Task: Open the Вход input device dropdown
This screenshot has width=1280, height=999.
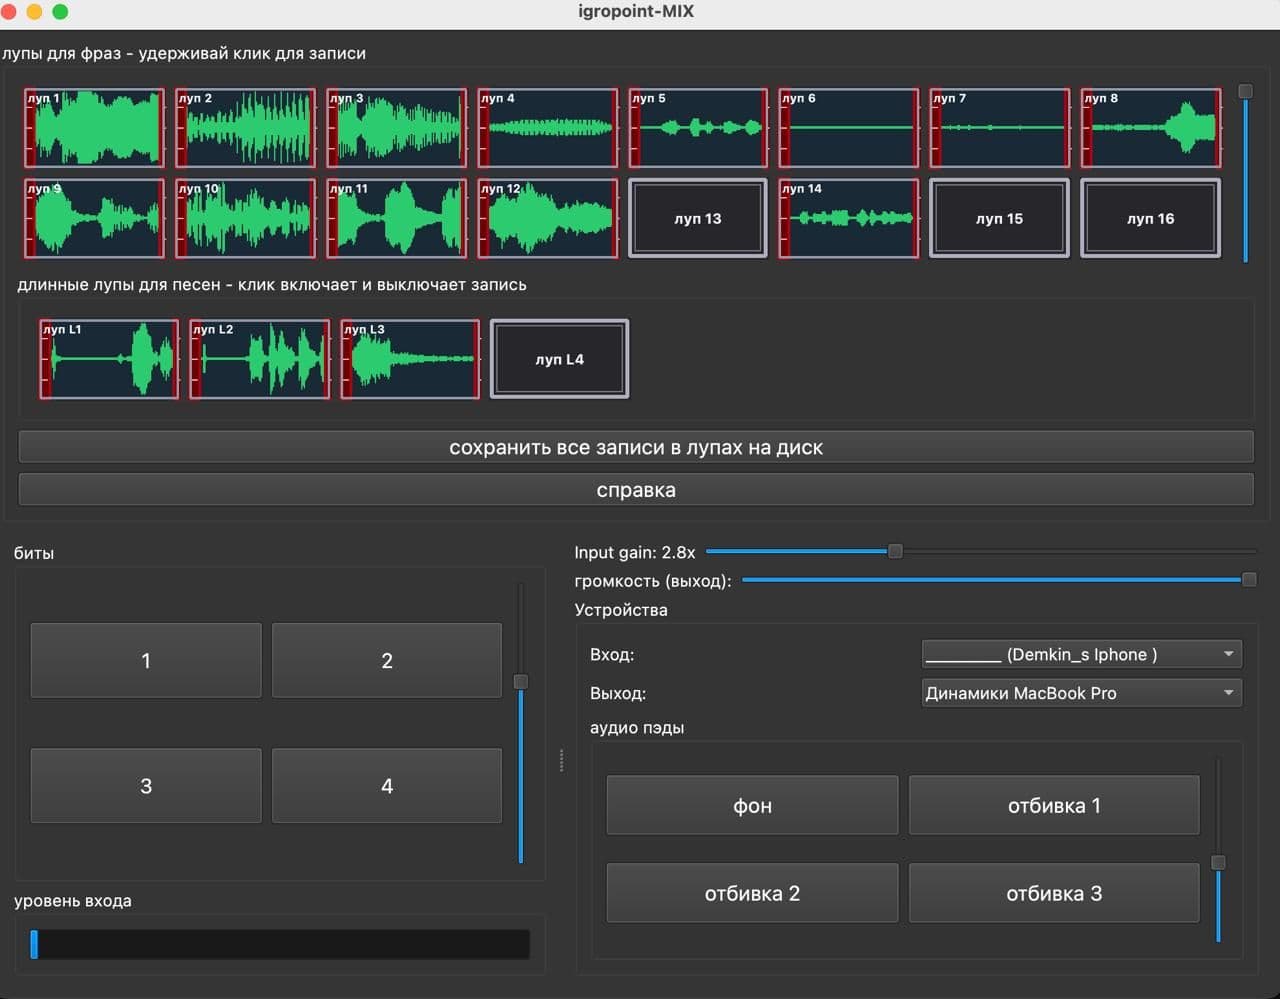Action: (x=1081, y=654)
